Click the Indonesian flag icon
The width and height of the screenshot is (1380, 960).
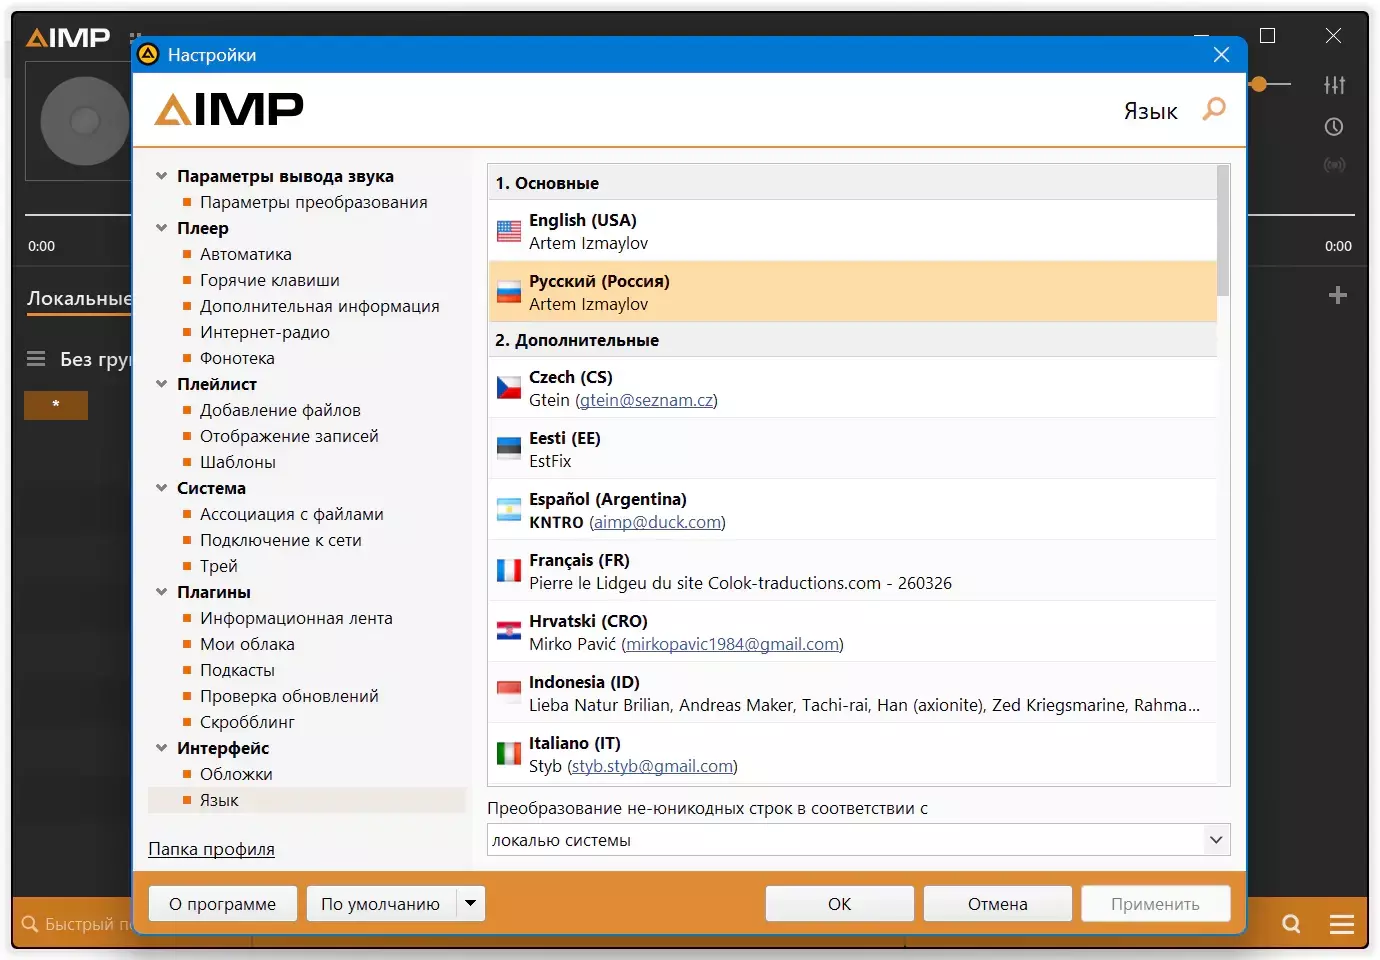(509, 693)
